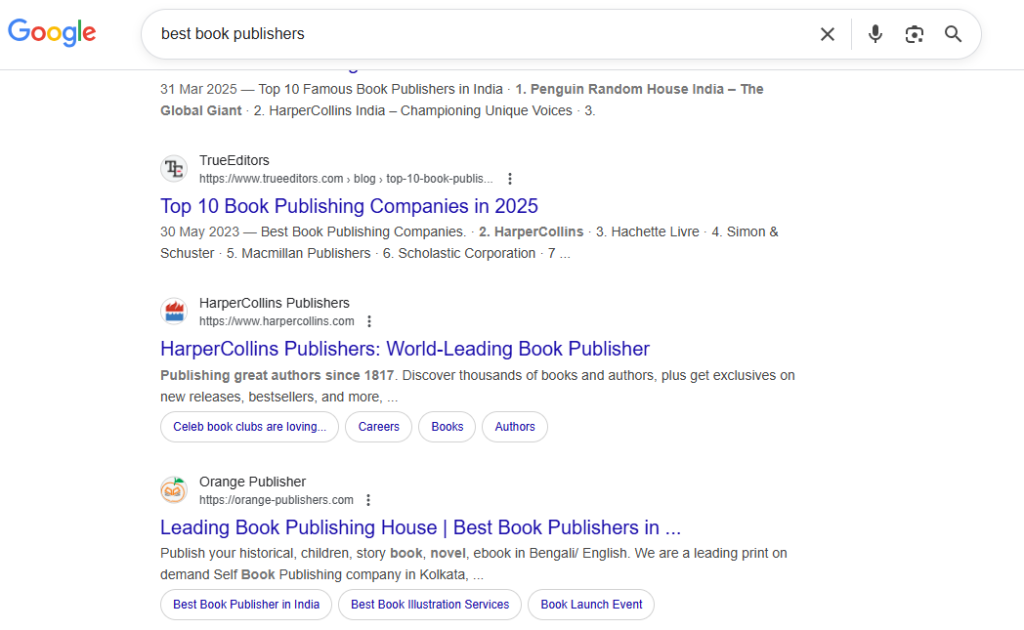Click inside the search input field

pos(480,34)
